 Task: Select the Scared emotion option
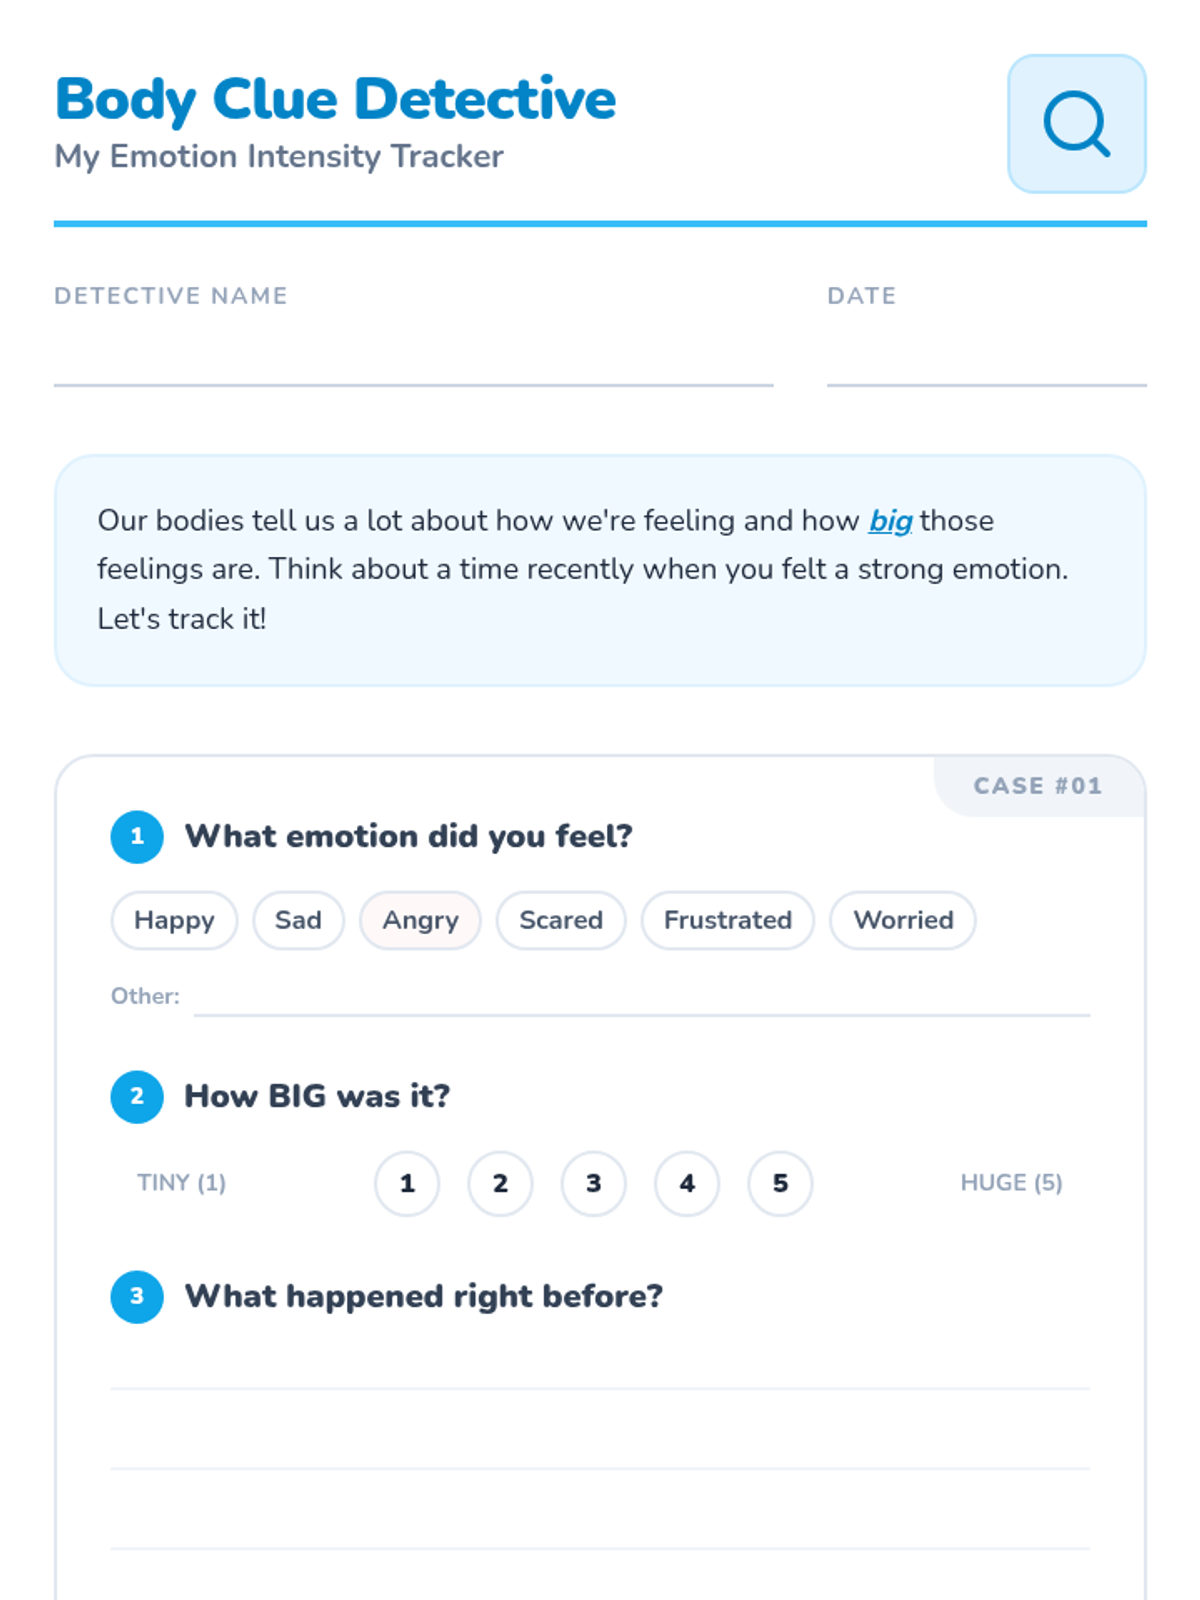pos(561,920)
